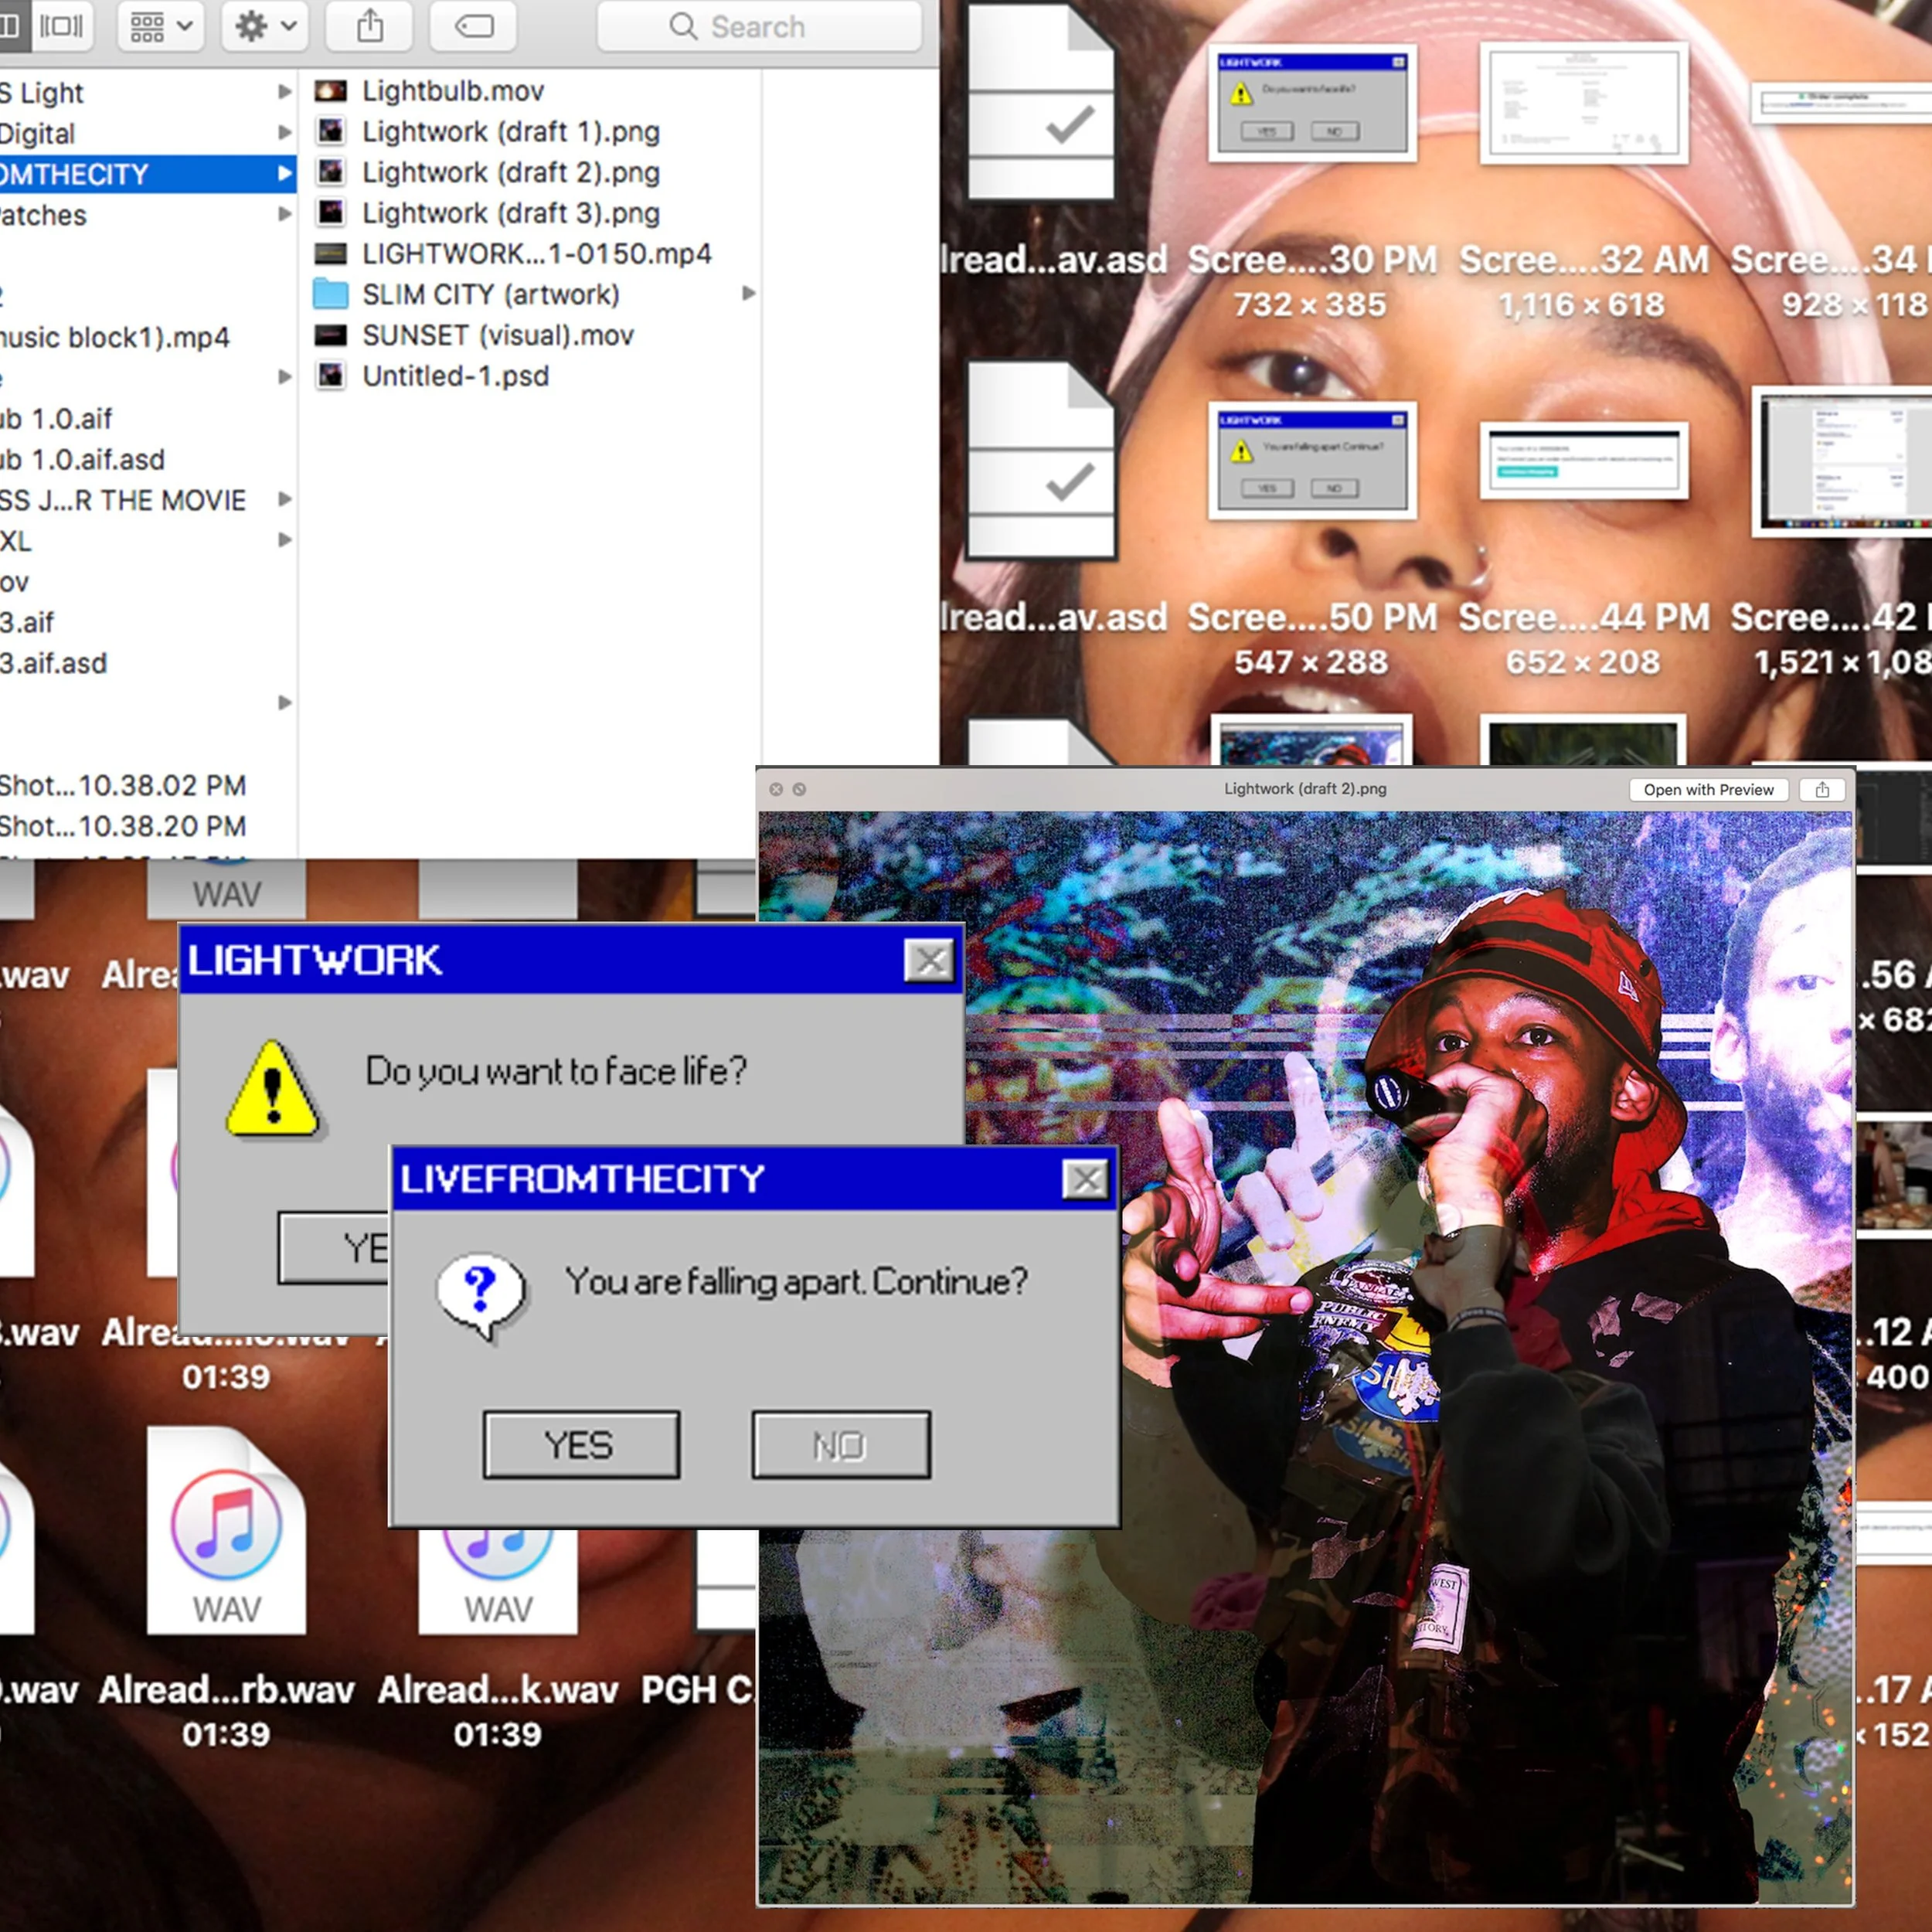Viewport: 1932px width, 1932px height.
Task: Select Lightwork (draft 3).png file
Action: click(x=510, y=213)
